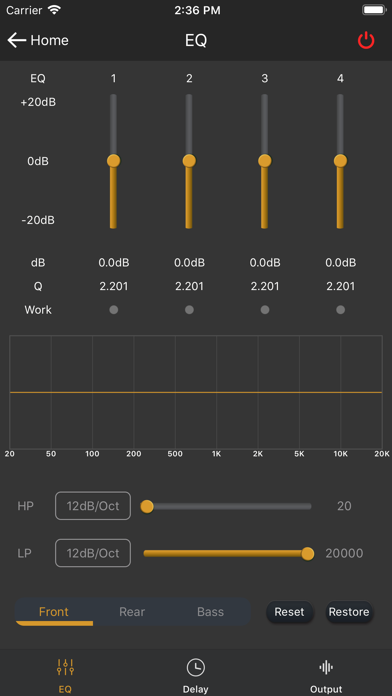Go back via the Home label
Viewport: 392px width, 696px height.
[49, 40]
